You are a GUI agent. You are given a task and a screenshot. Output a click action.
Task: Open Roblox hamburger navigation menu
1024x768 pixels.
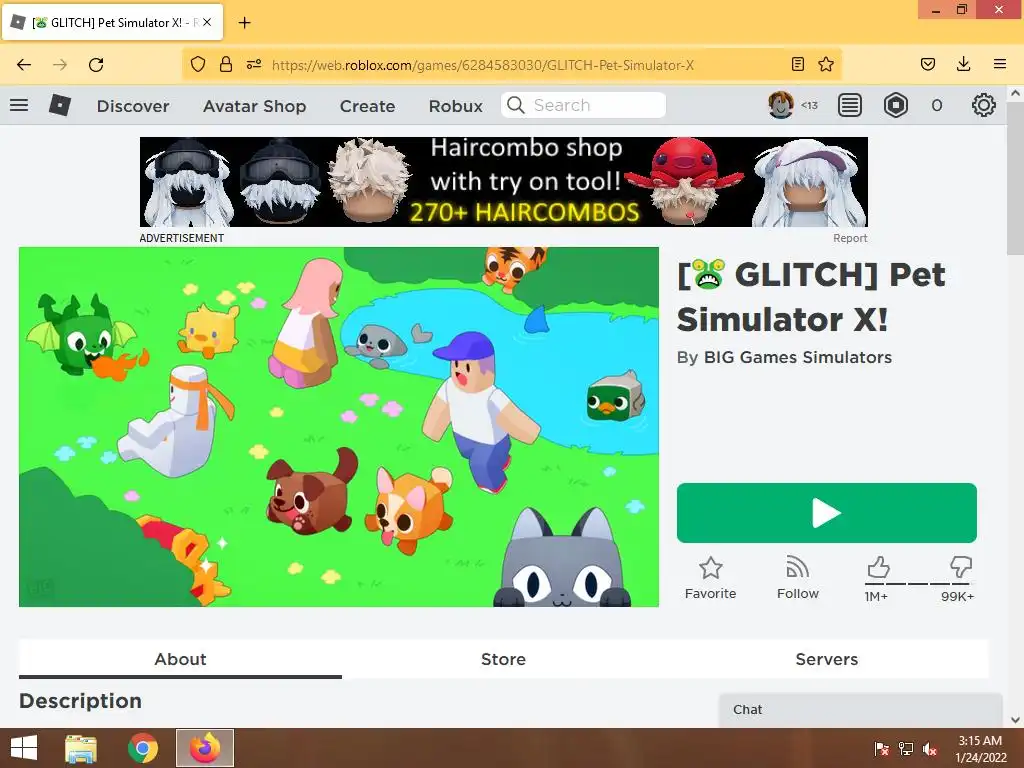19,105
